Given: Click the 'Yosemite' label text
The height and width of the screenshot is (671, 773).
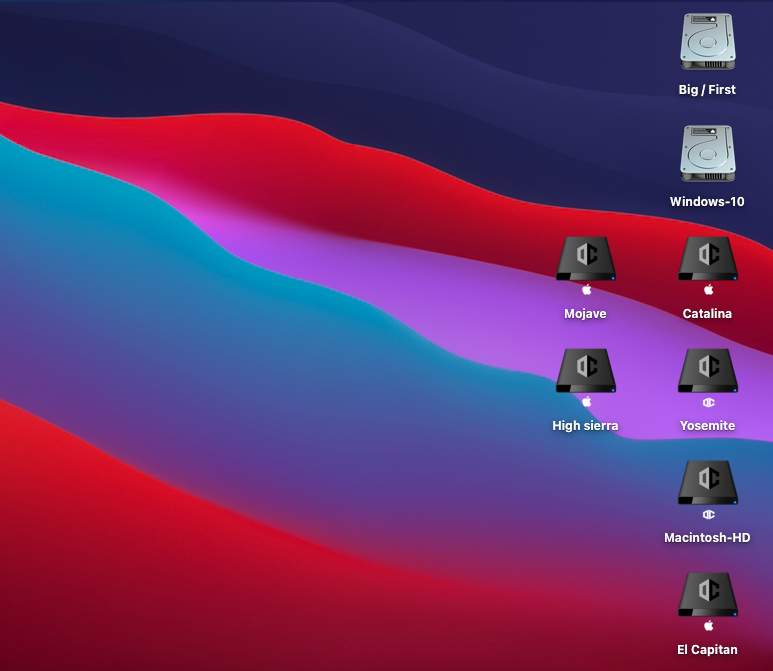Looking at the screenshot, I should tap(707, 425).
